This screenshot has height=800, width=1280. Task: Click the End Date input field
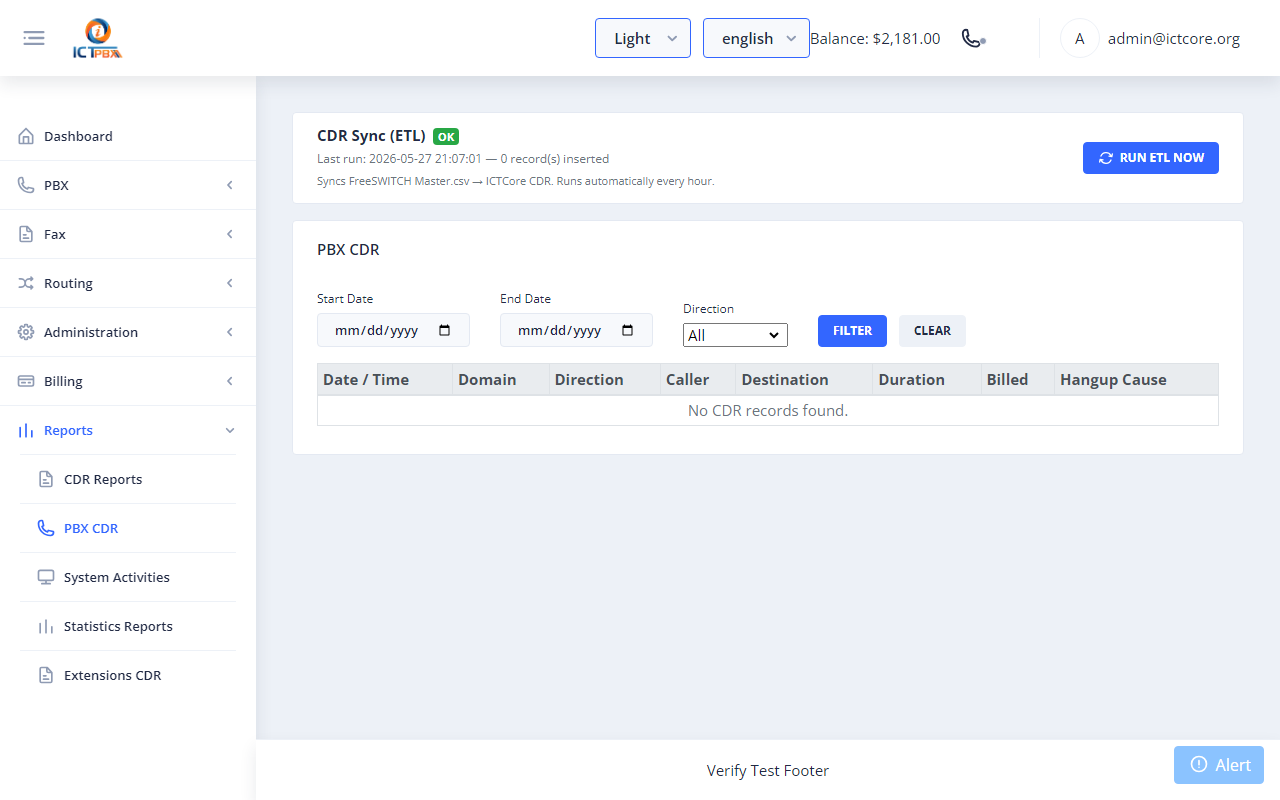click(x=576, y=330)
